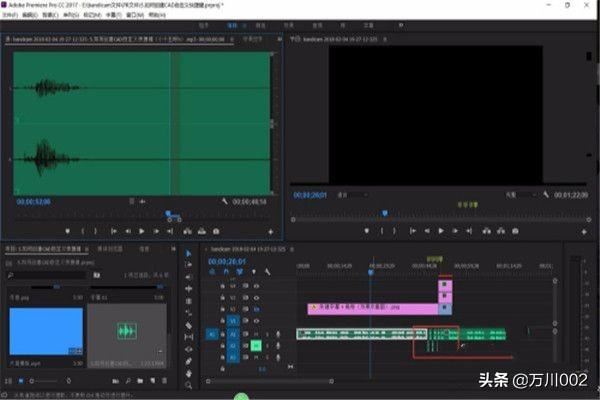This screenshot has width=600, height=400.
Task: Switch to the Media Browser tab
Action: 110,249
